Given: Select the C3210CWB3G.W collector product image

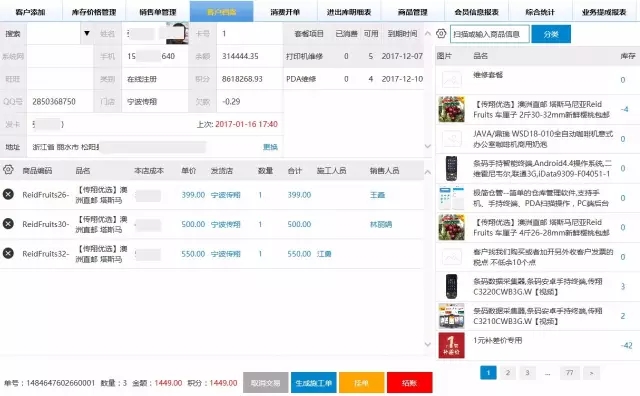Looking at the screenshot, I should [x=451, y=316].
